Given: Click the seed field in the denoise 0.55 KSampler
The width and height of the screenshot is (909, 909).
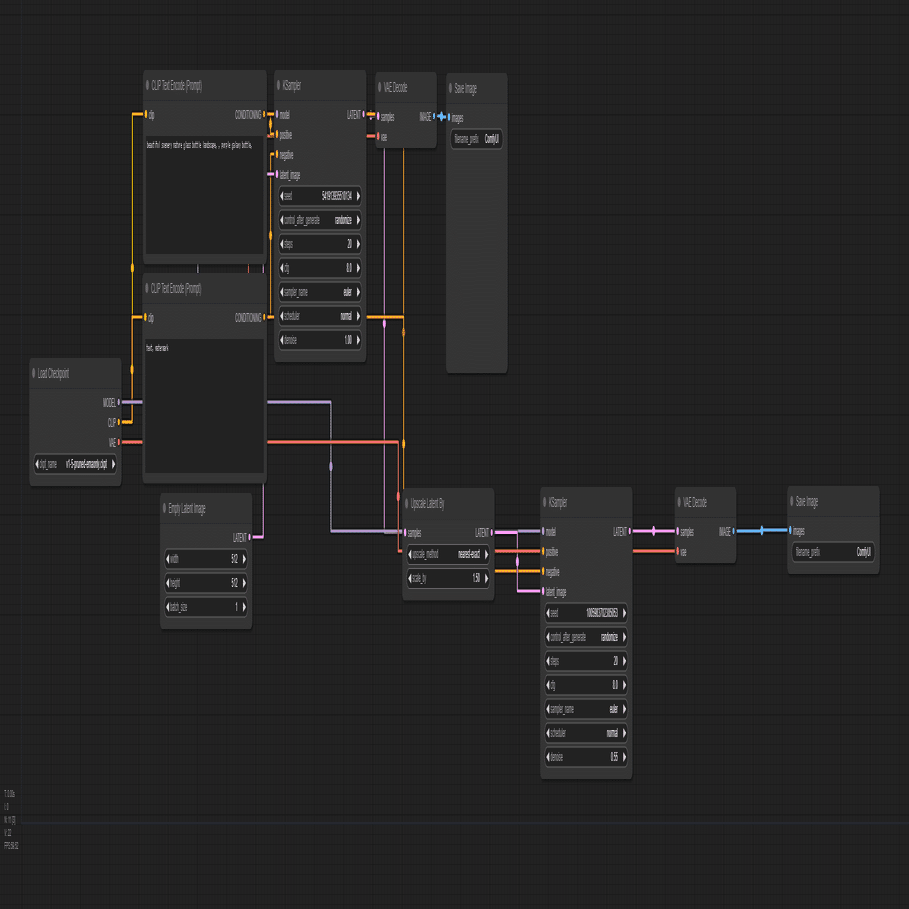Looking at the screenshot, I should pos(586,613).
